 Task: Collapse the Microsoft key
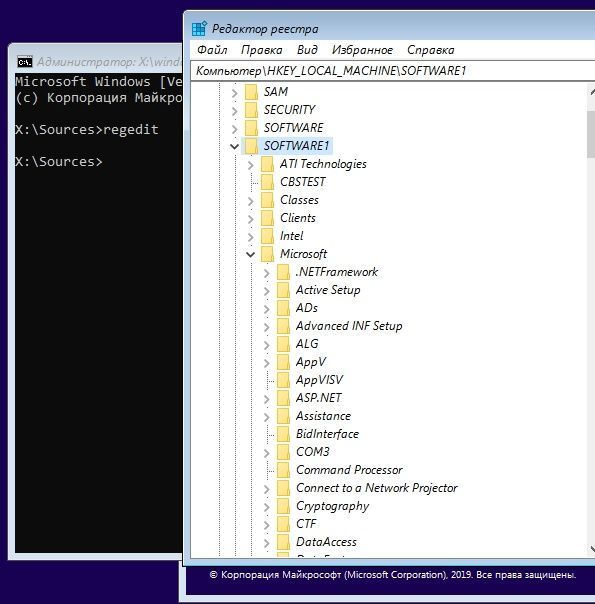tap(250, 254)
